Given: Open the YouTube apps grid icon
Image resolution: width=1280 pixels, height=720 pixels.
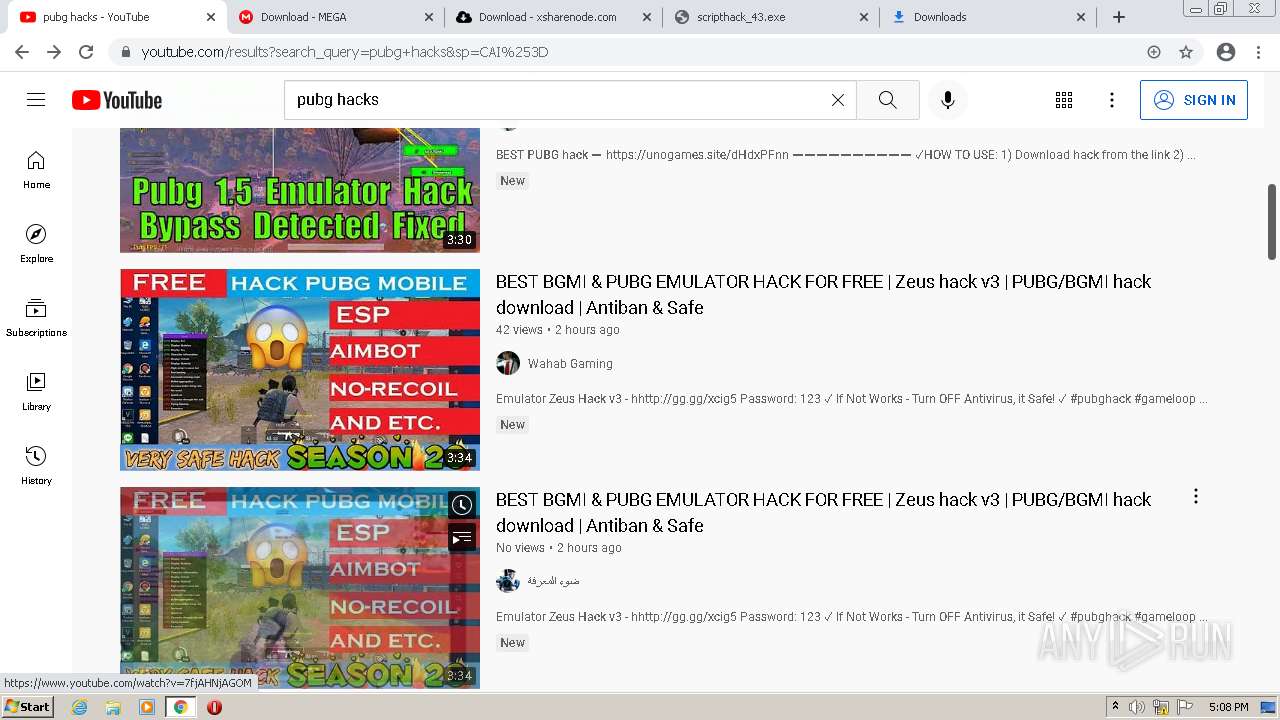Looking at the screenshot, I should (1064, 100).
